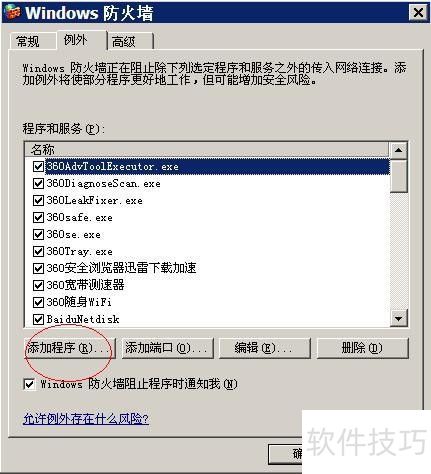This screenshot has width=431, height=474.
Task: Toggle Windows 防火墙阻止程序时通知我 checkbox
Action: pyautogui.click(x=29, y=384)
